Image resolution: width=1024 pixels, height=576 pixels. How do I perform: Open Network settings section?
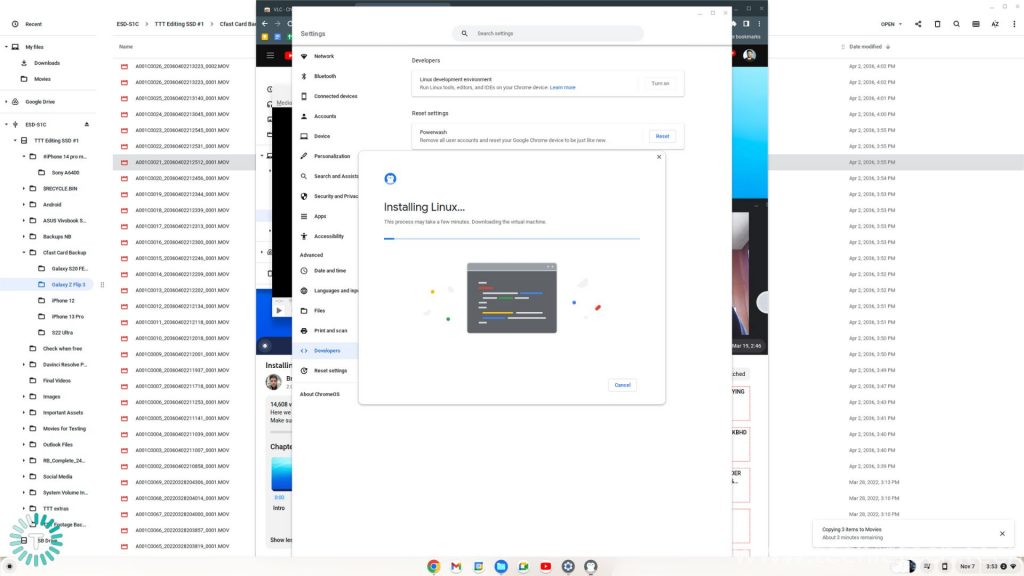click(324, 56)
